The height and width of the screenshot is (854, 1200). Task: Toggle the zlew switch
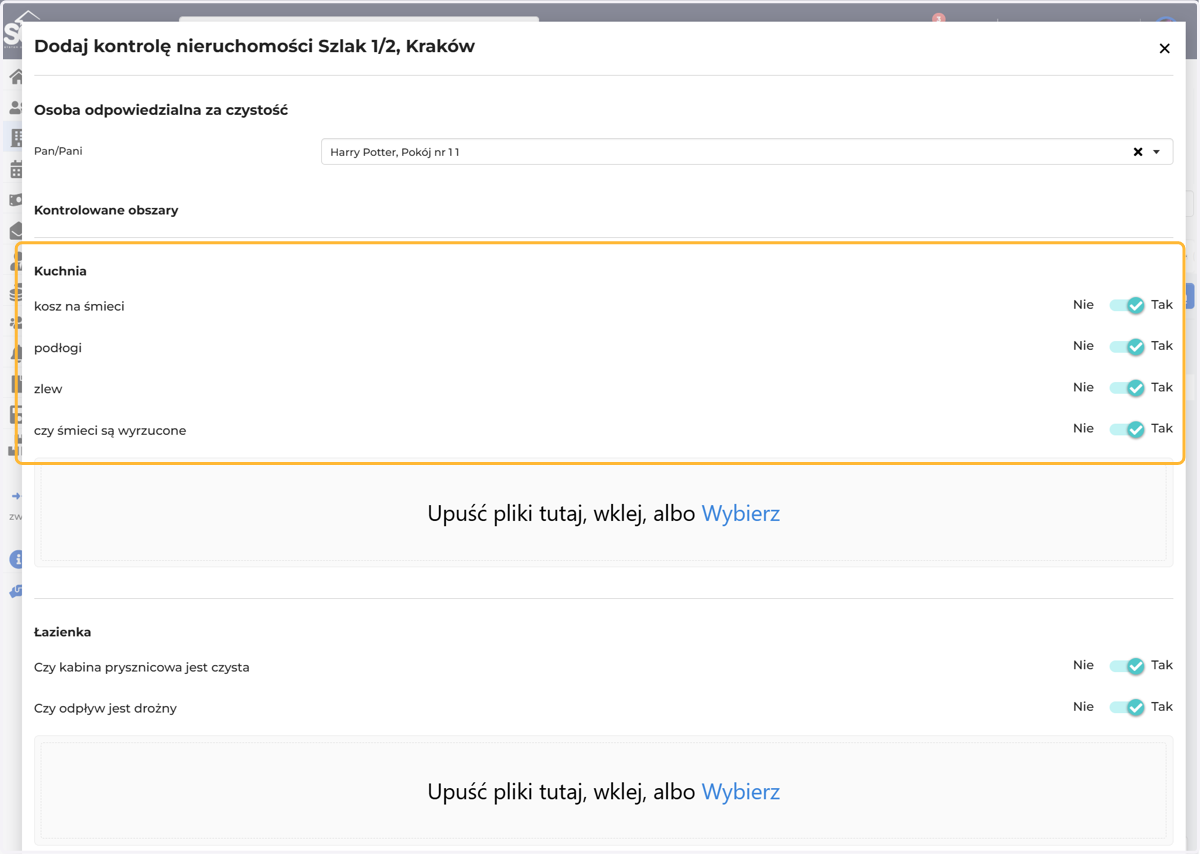[x=1127, y=387]
